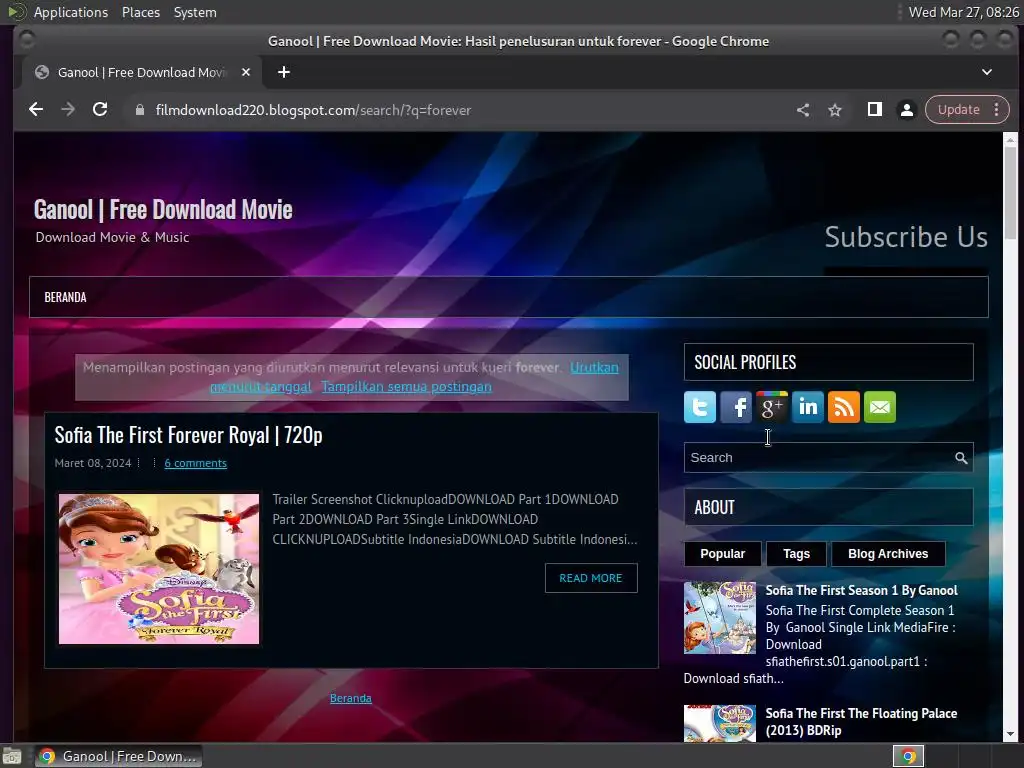The height and width of the screenshot is (768, 1024).
Task: Click the Season 1 sidebar thumbnail
Action: 720,618
